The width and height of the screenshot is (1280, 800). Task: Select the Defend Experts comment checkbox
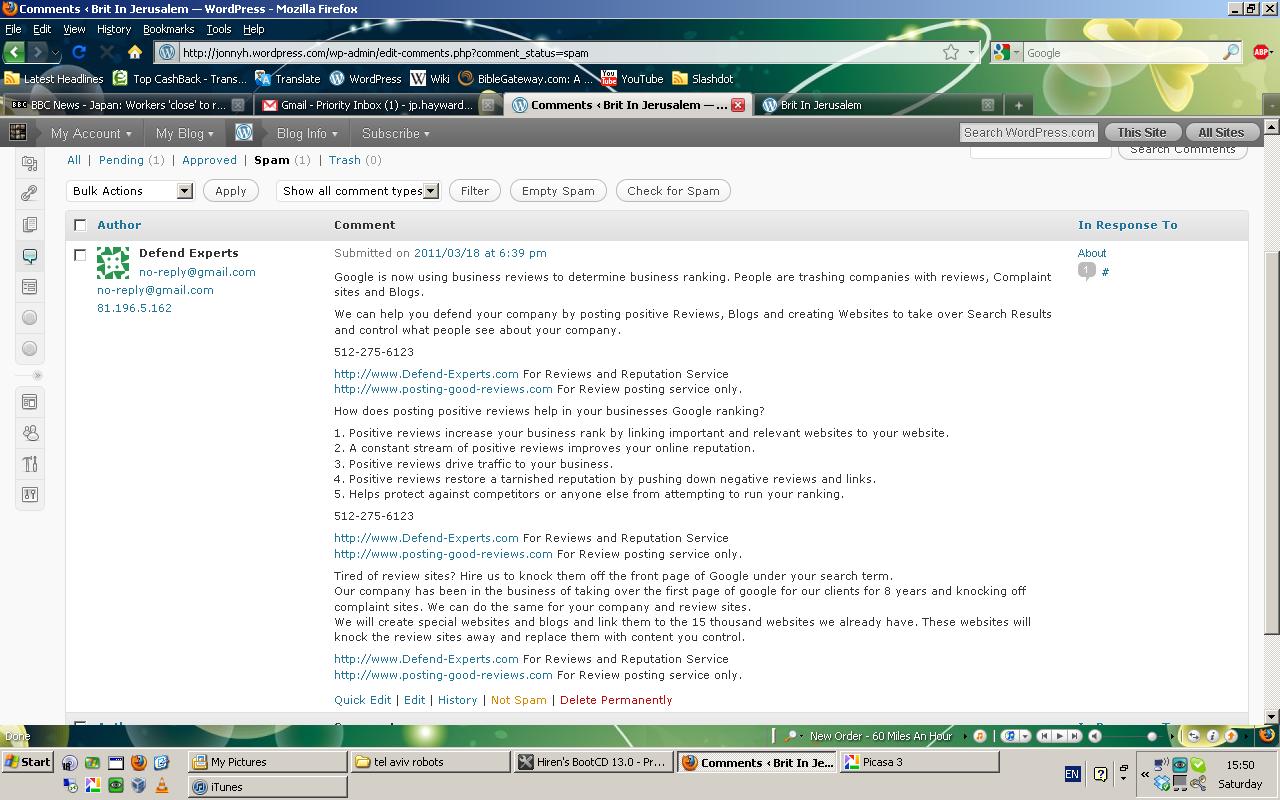point(80,255)
